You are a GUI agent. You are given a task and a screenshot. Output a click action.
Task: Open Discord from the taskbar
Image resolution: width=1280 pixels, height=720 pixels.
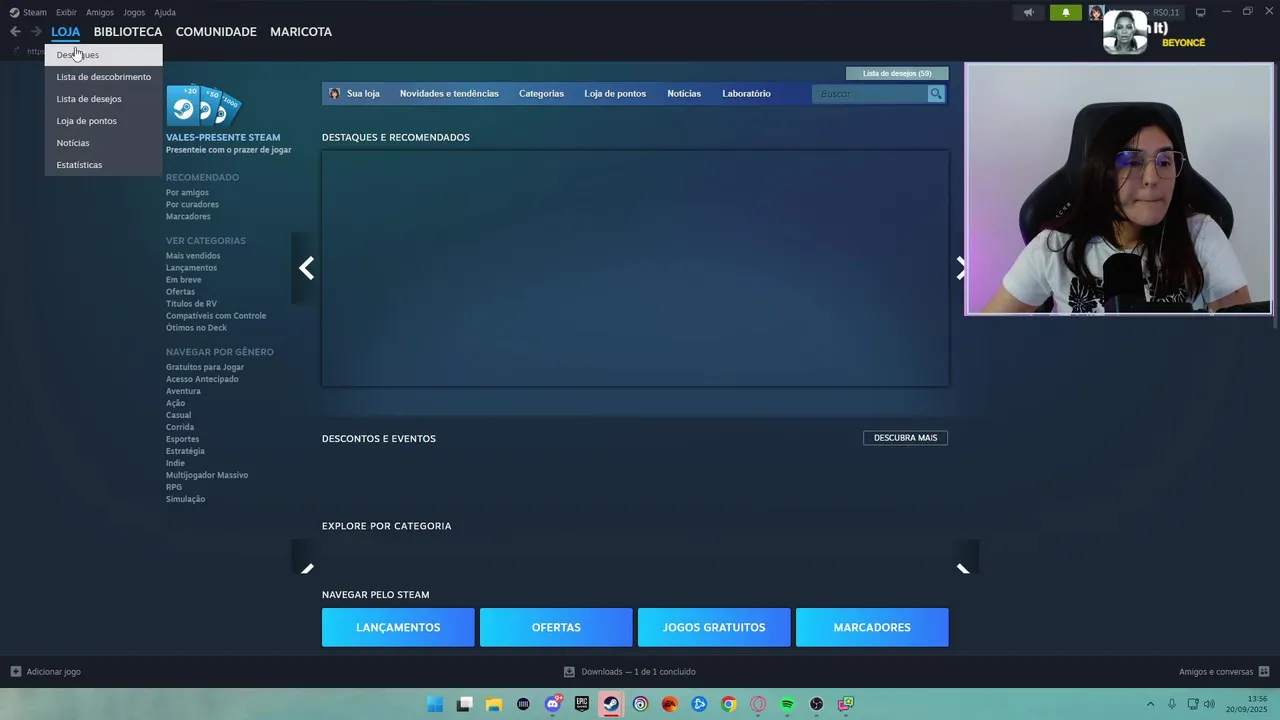pyautogui.click(x=553, y=704)
